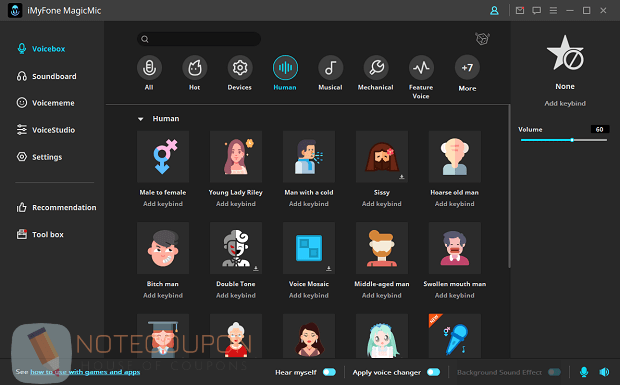
Task: Choose the Double Tone voice
Action: click(x=236, y=248)
